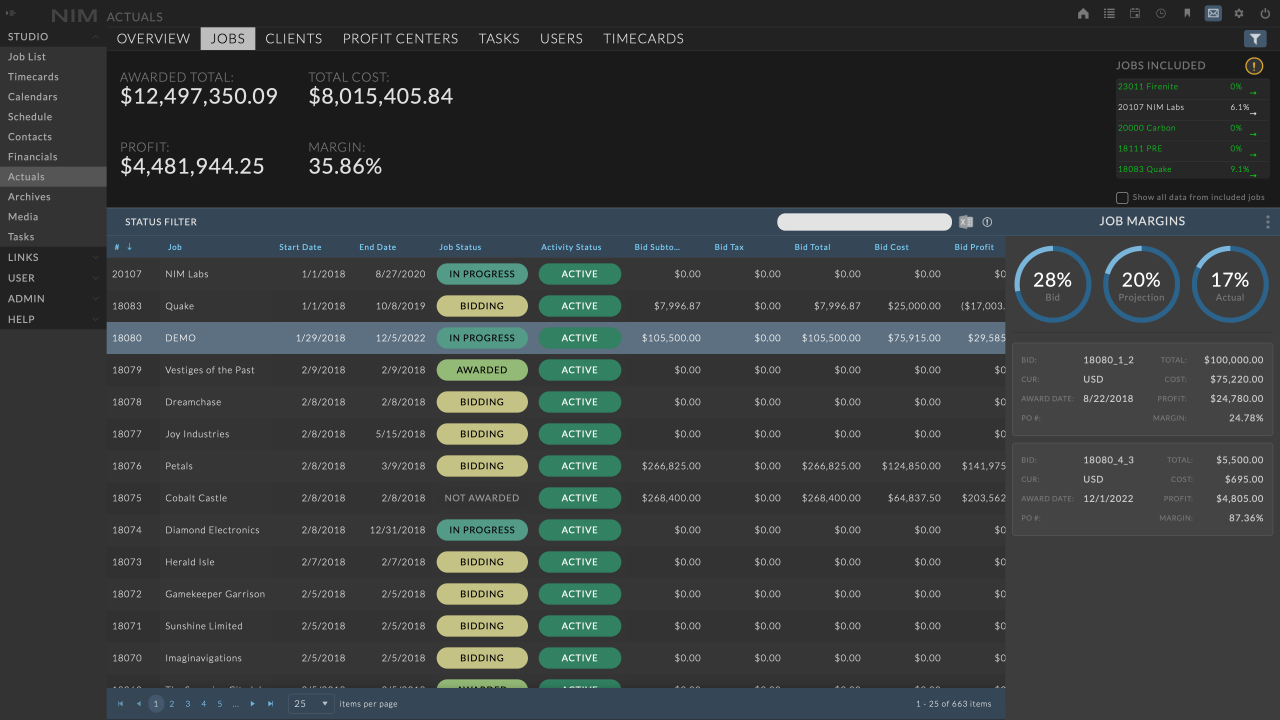
Task: Click the warning icon beside Jobs Included
Action: 1254,65
